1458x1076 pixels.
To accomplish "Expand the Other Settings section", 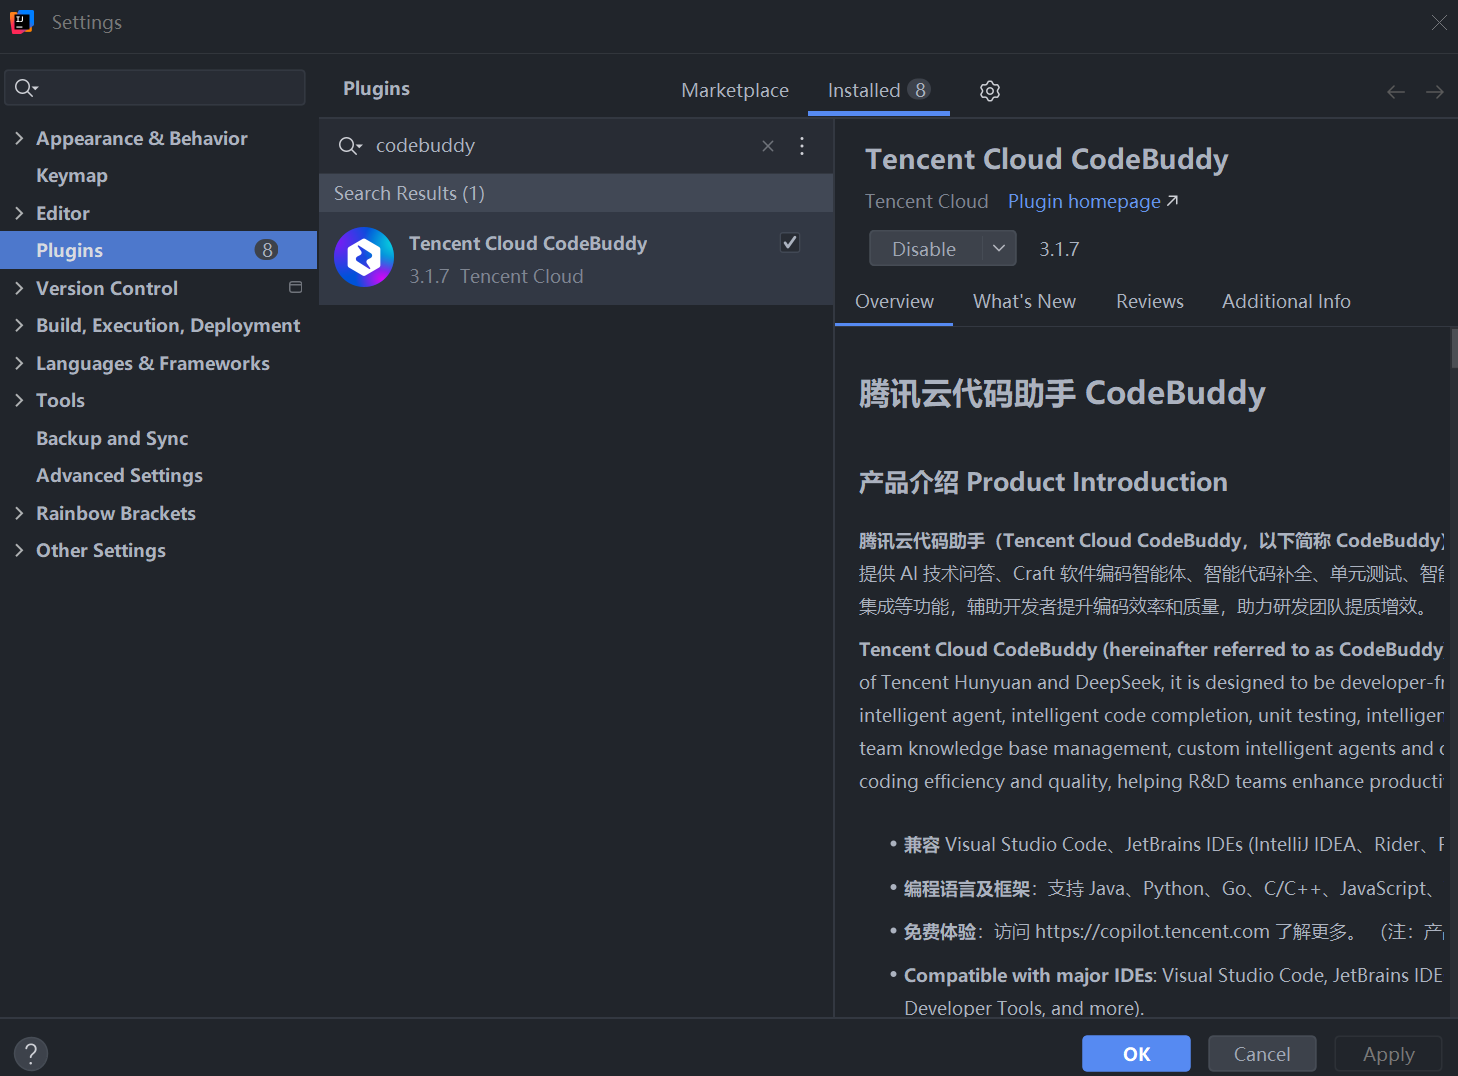I will [x=19, y=550].
